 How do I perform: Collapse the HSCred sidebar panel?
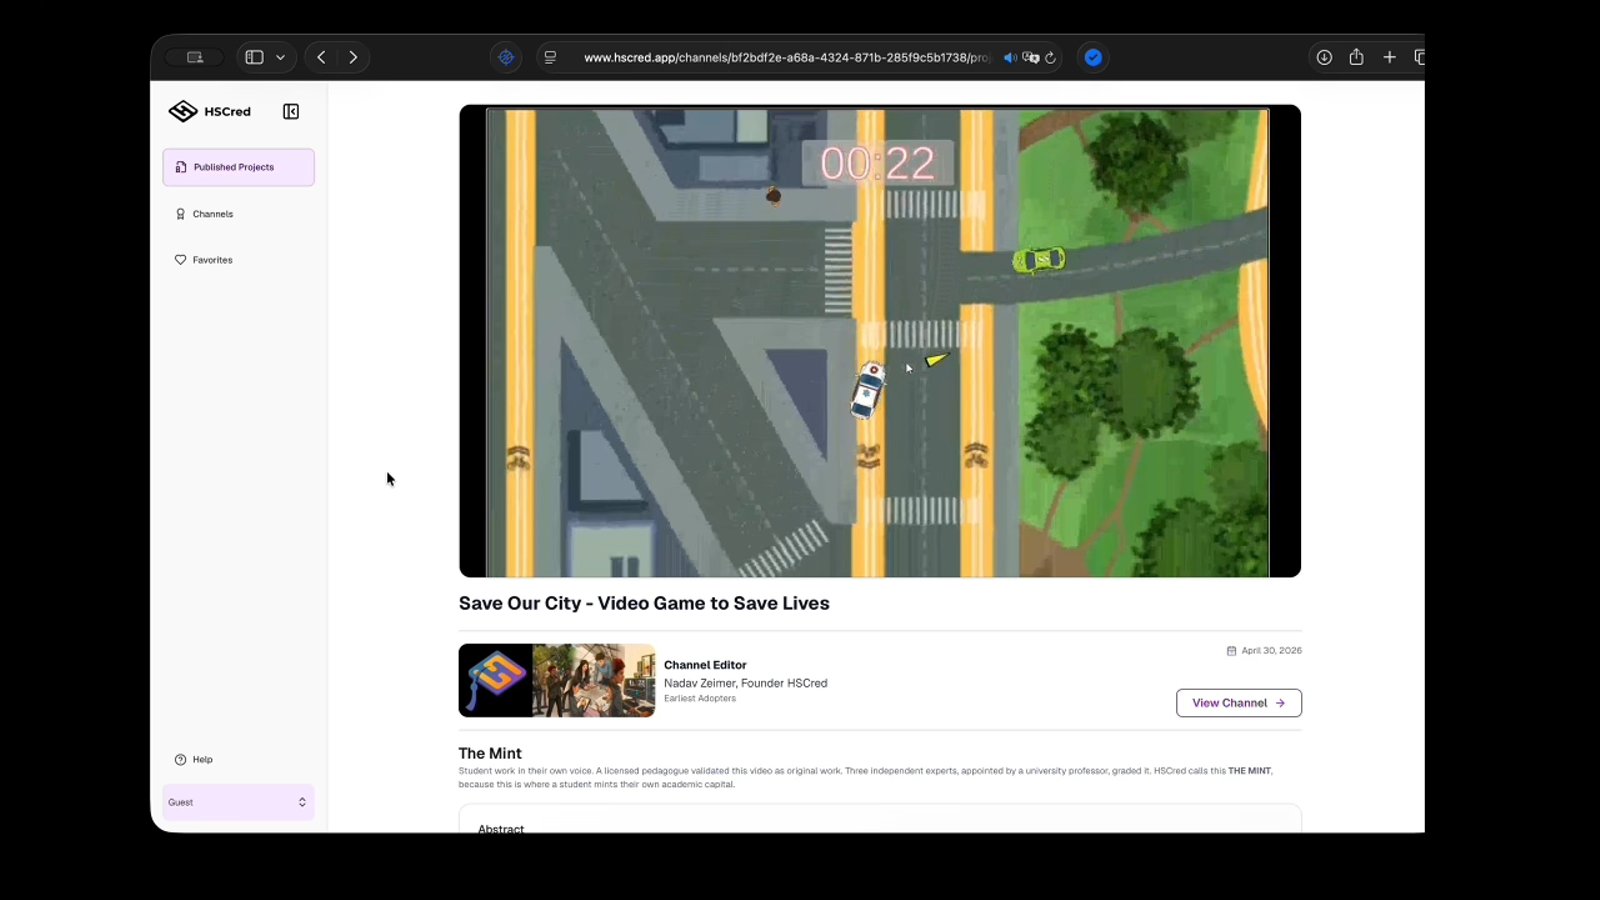[291, 111]
